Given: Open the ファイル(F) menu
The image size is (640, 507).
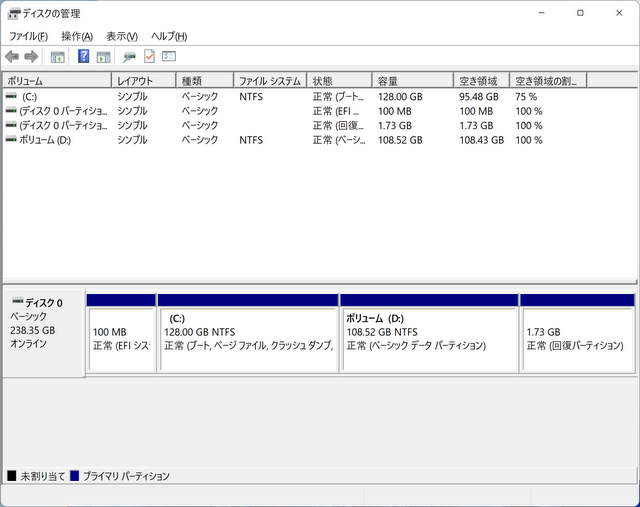Looking at the screenshot, I should tap(28, 36).
